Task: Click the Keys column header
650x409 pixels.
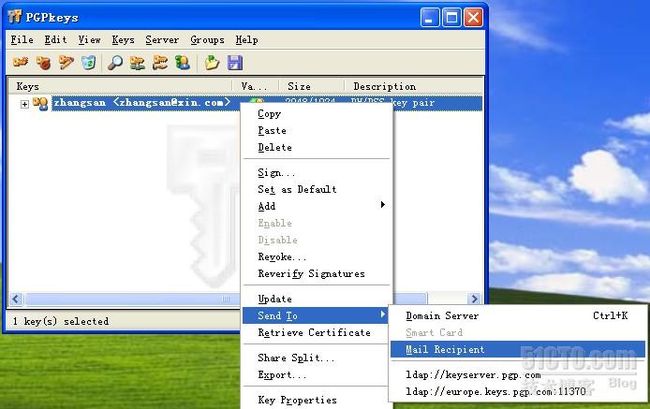Action: [x=120, y=86]
